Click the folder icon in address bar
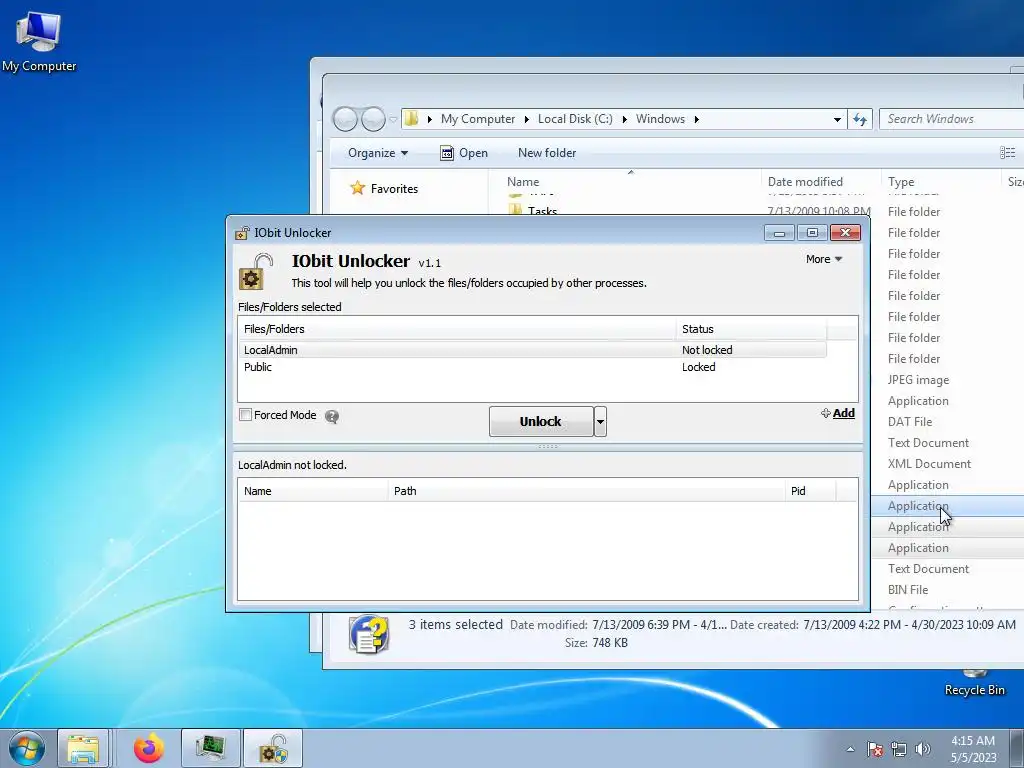Viewport: 1024px width, 768px height. pyautogui.click(x=411, y=119)
